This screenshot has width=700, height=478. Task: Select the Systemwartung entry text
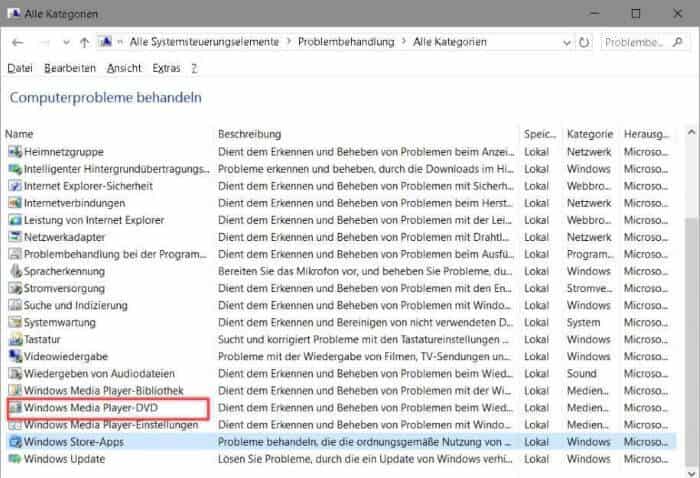click(x=59, y=322)
